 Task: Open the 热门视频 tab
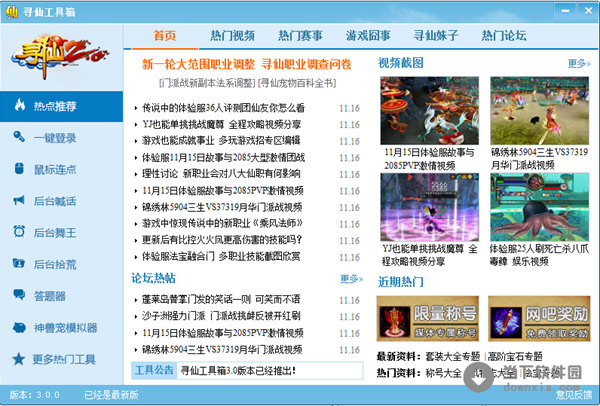coord(232,36)
